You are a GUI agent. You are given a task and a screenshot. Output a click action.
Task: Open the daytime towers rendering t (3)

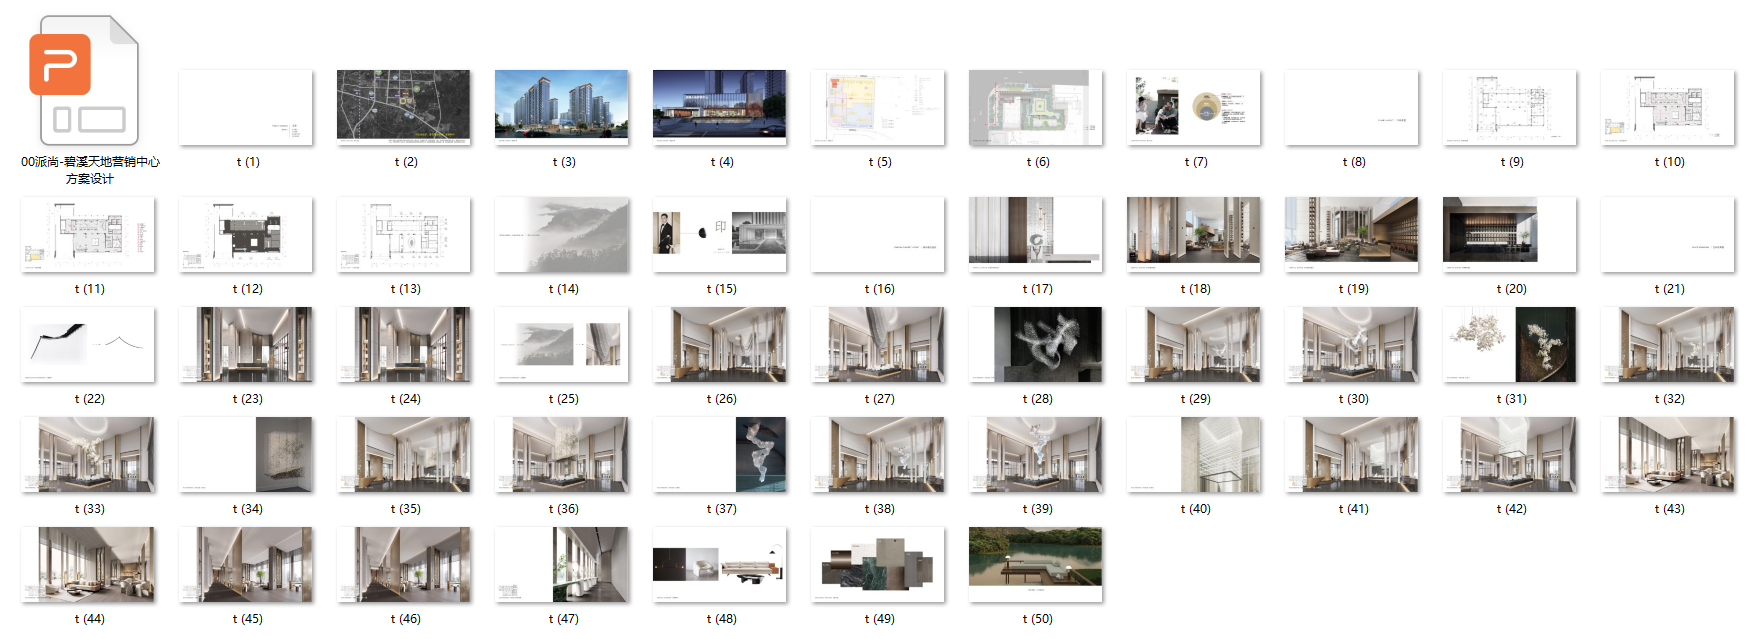[x=561, y=107]
